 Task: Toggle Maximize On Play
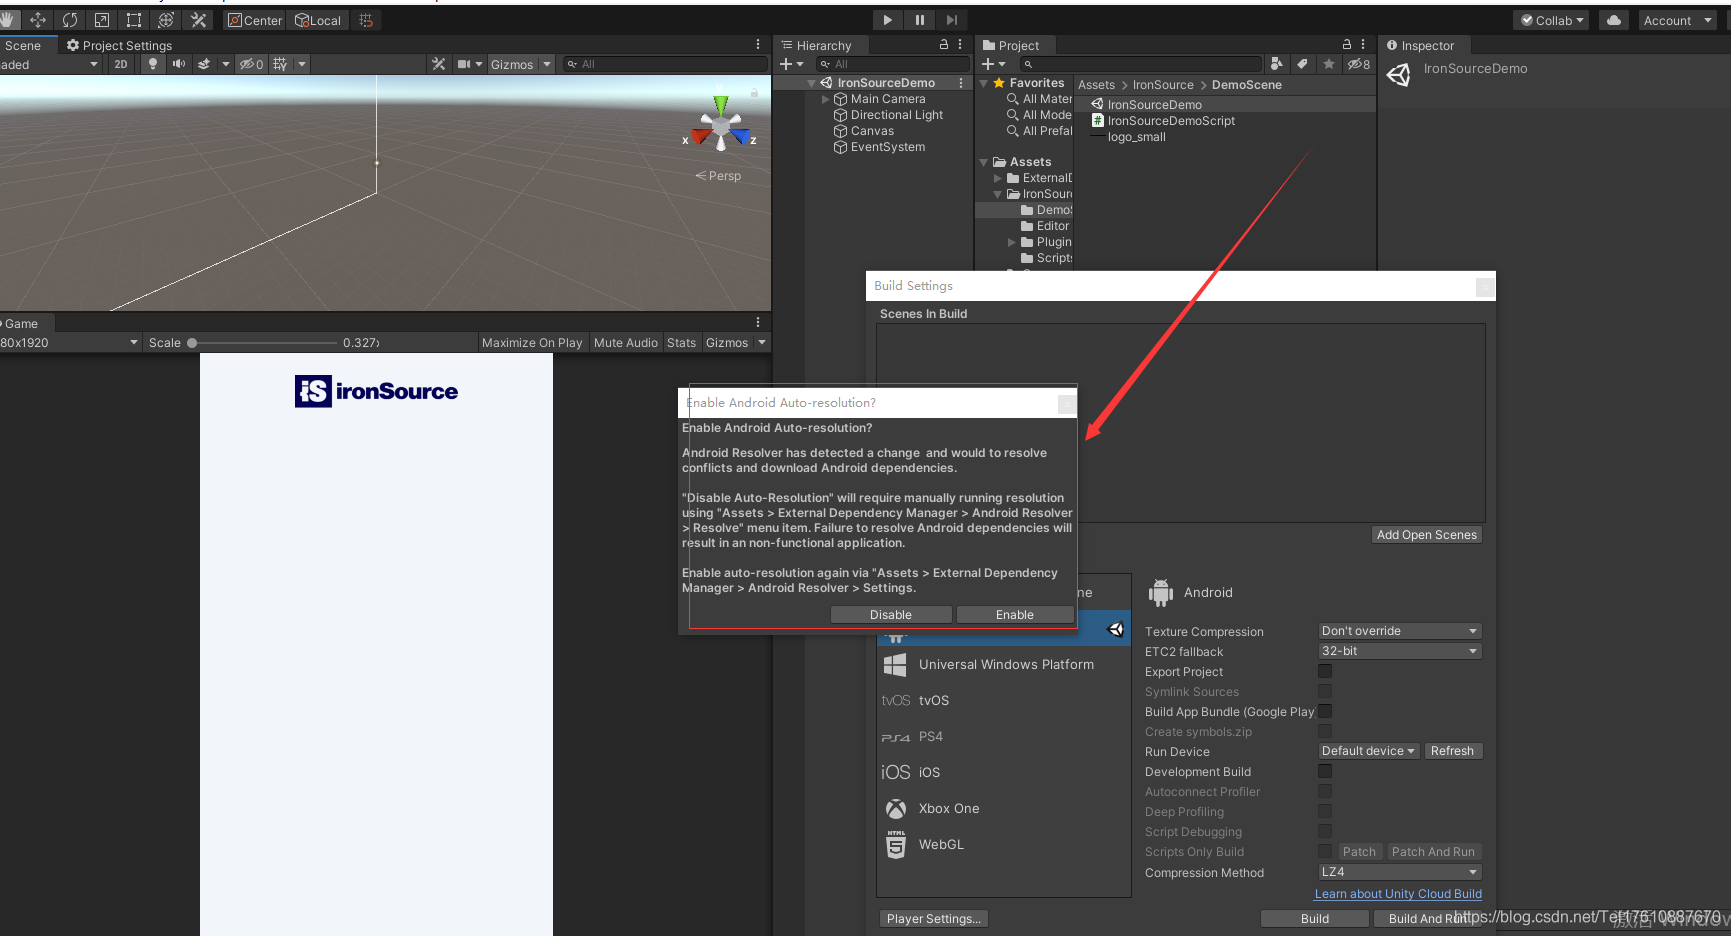click(532, 343)
